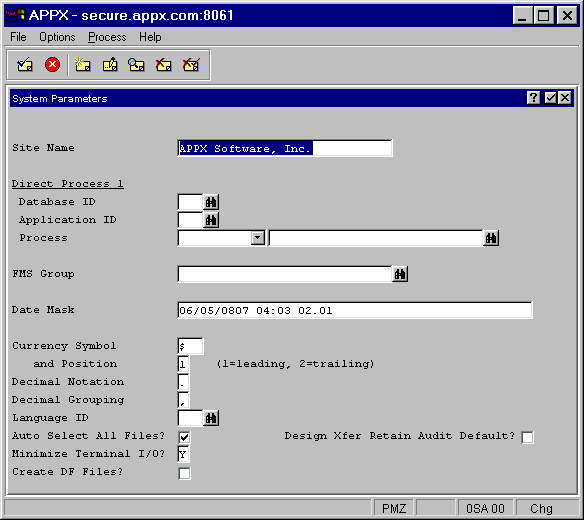Click the Currency Symbol field

[190, 346]
